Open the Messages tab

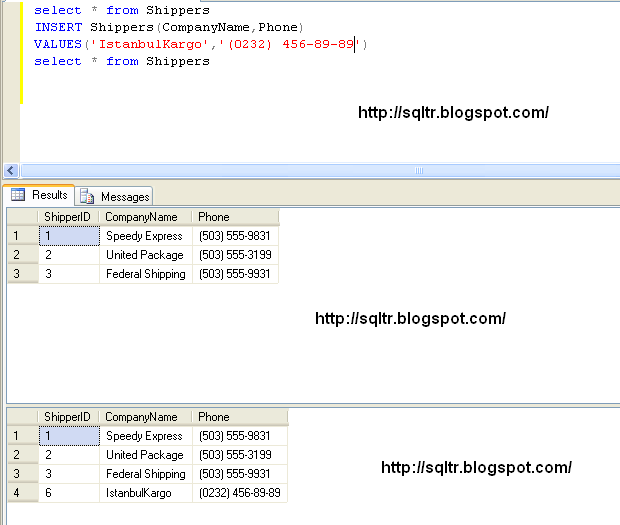[x=114, y=196]
